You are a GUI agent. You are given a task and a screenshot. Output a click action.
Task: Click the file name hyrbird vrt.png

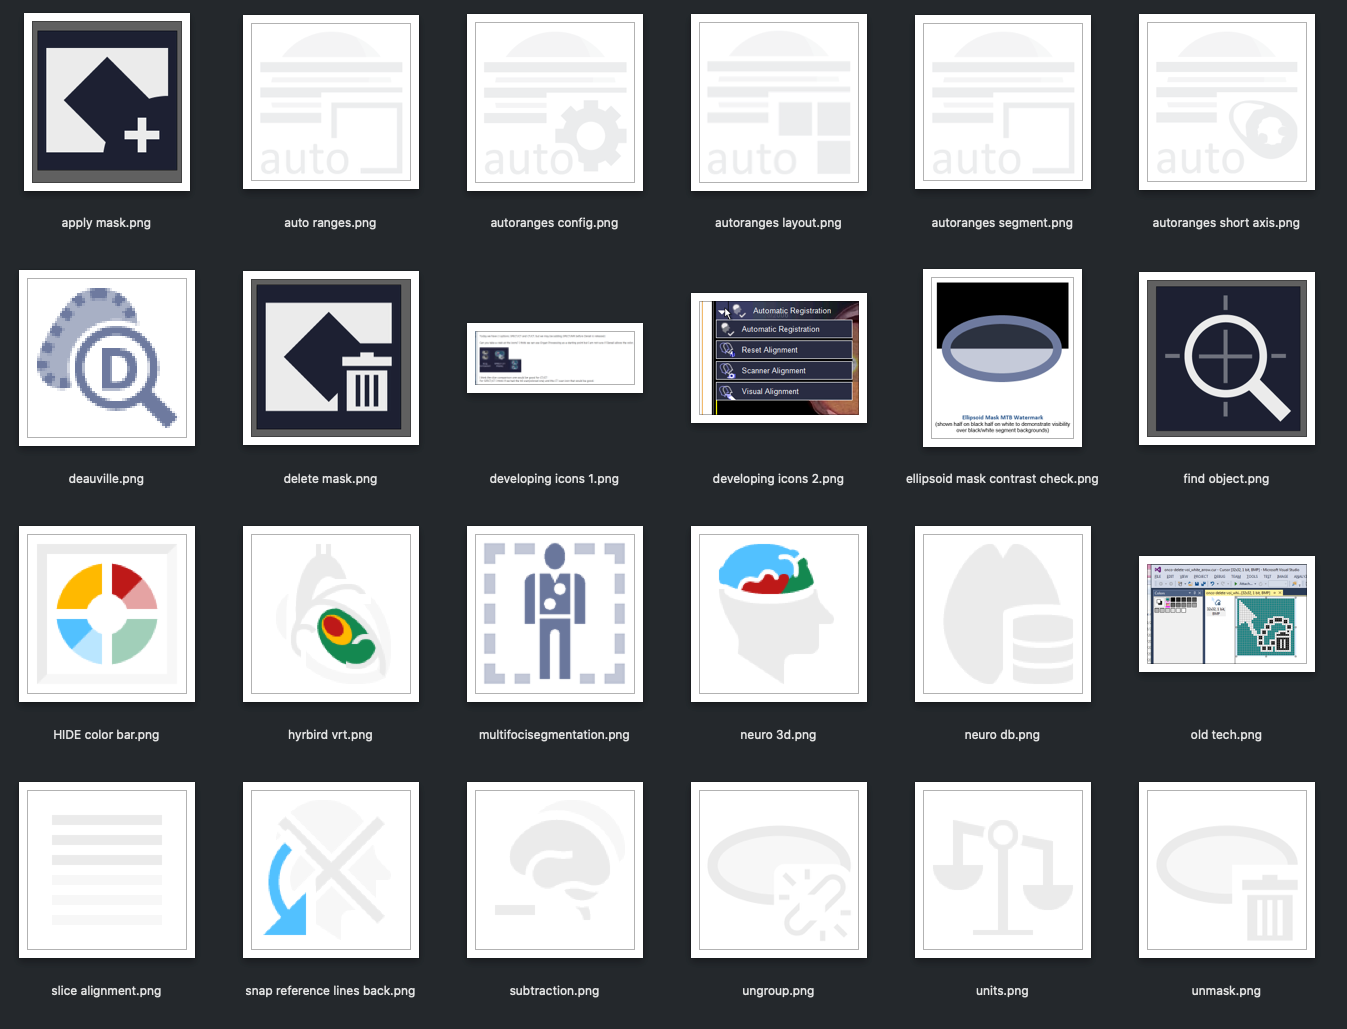click(x=330, y=735)
